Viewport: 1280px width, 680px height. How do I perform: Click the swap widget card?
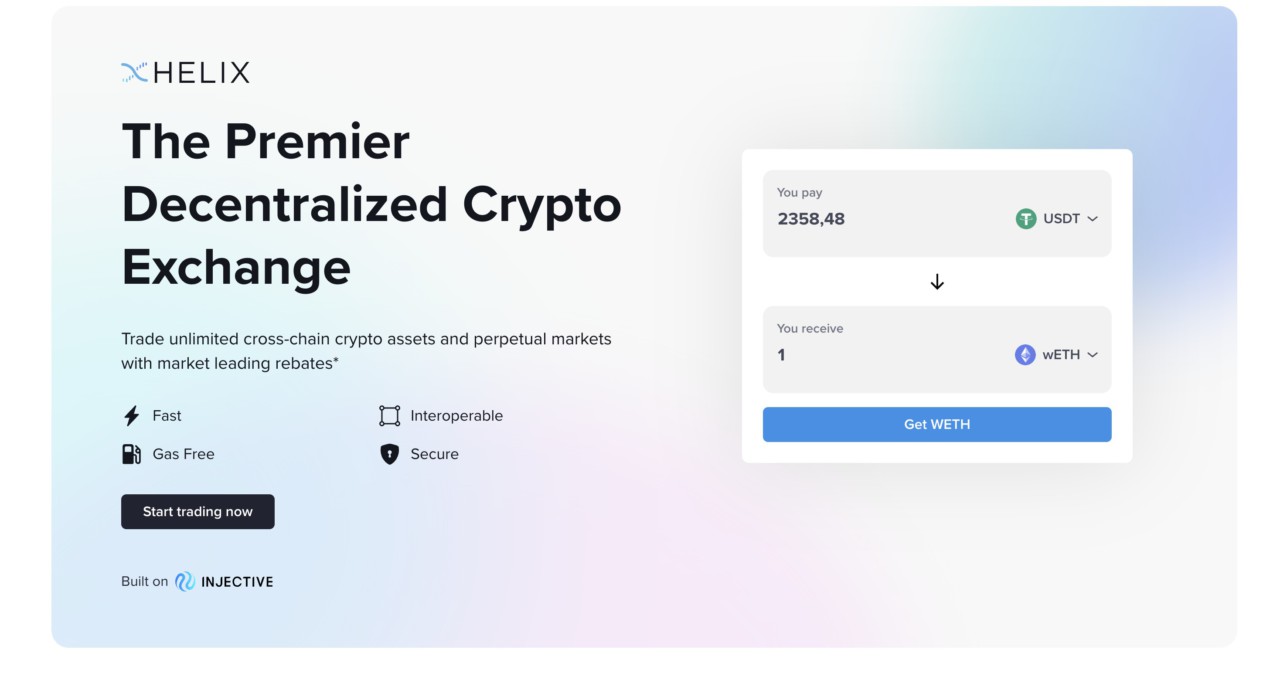(937, 305)
